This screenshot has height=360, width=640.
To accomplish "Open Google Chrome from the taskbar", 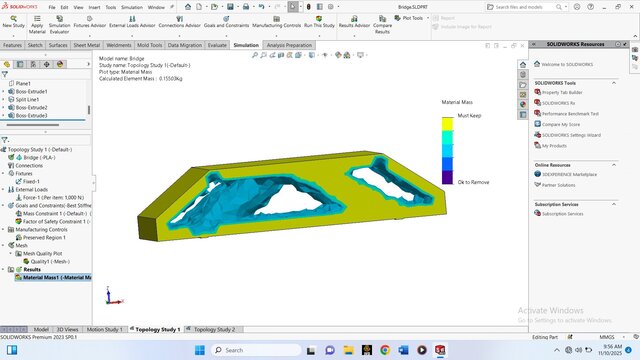I will coord(385,350).
